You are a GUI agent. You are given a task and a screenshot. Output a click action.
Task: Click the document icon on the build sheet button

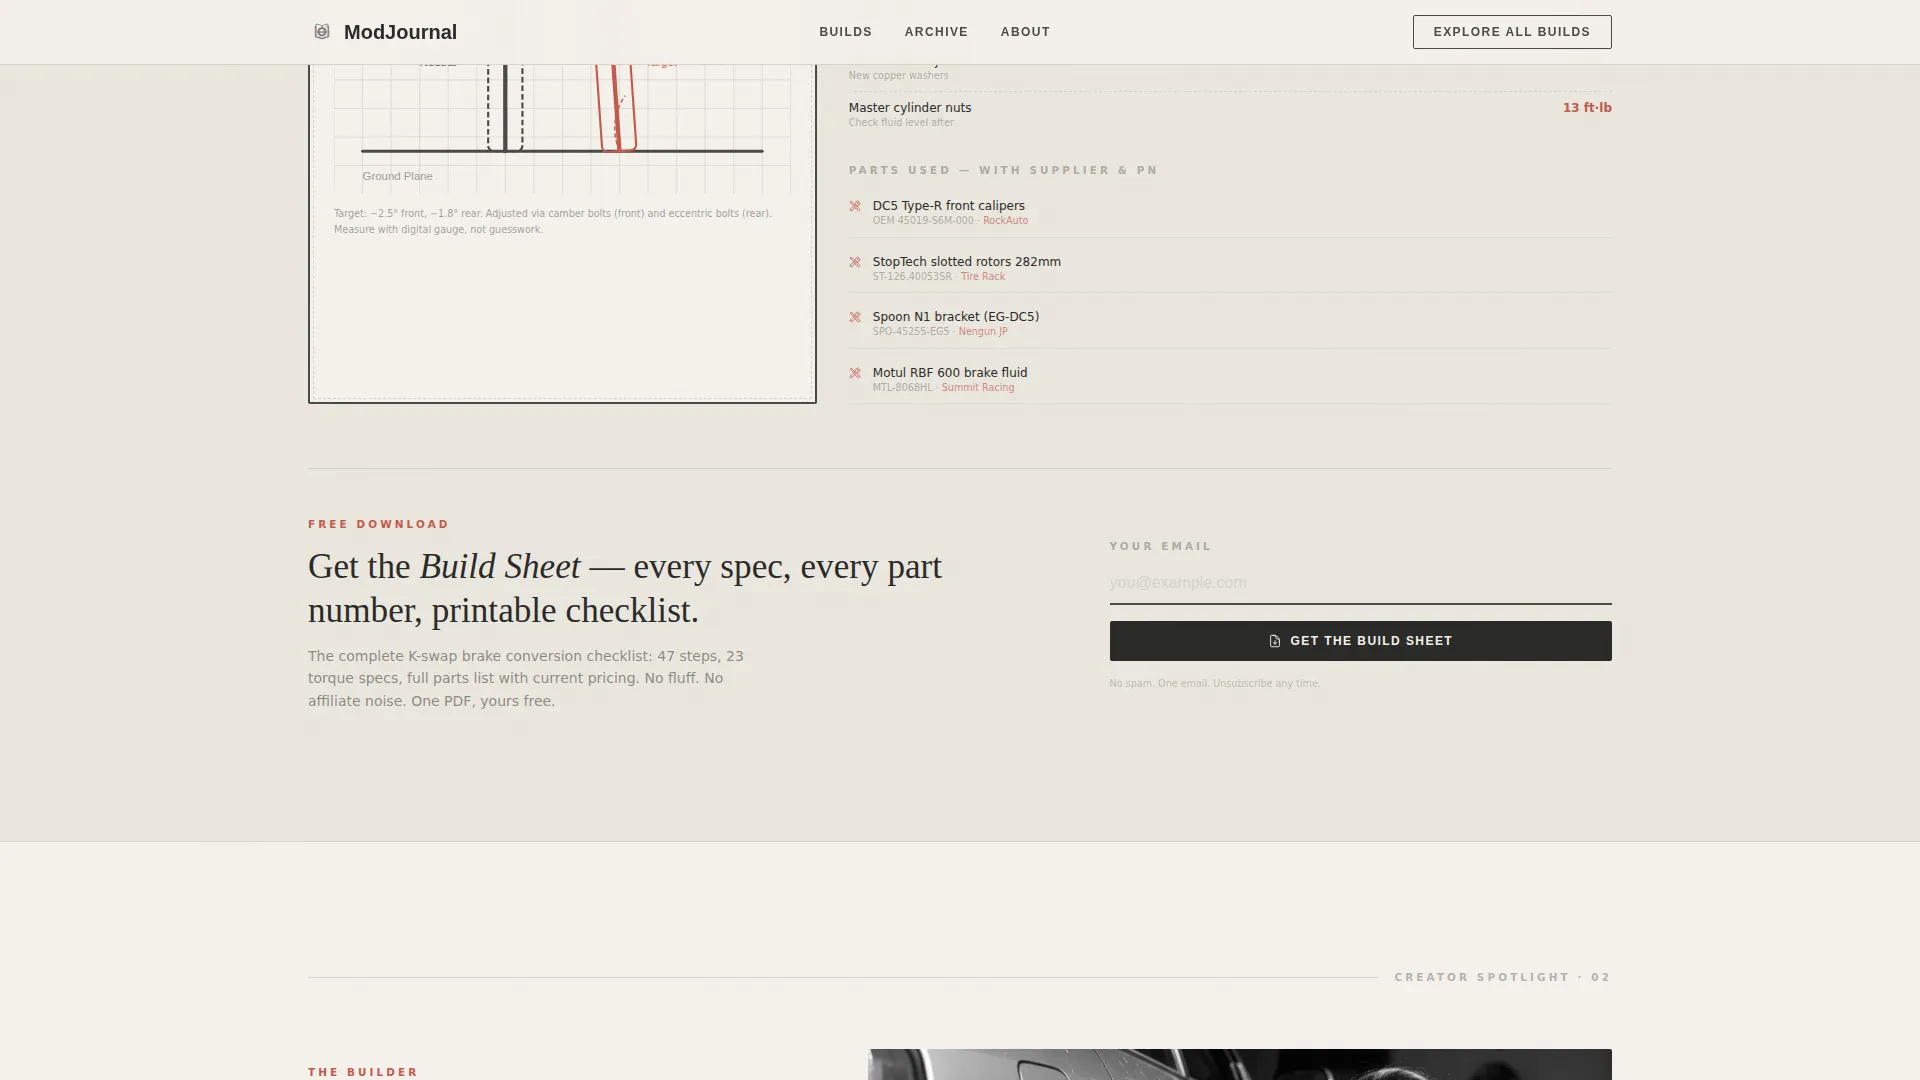pyautogui.click(x=1275, y=641)
